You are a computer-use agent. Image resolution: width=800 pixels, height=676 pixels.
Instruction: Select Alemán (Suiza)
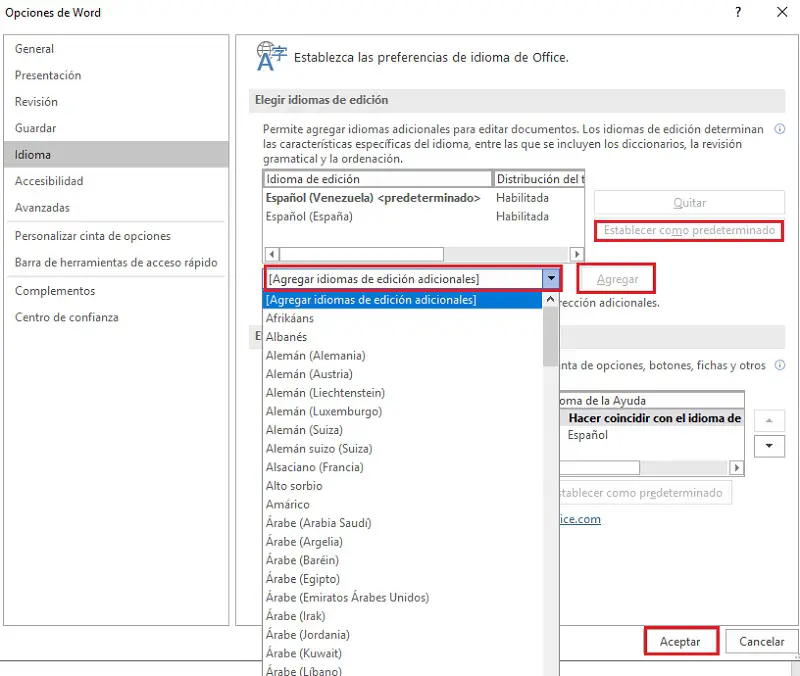coord(402,430)
